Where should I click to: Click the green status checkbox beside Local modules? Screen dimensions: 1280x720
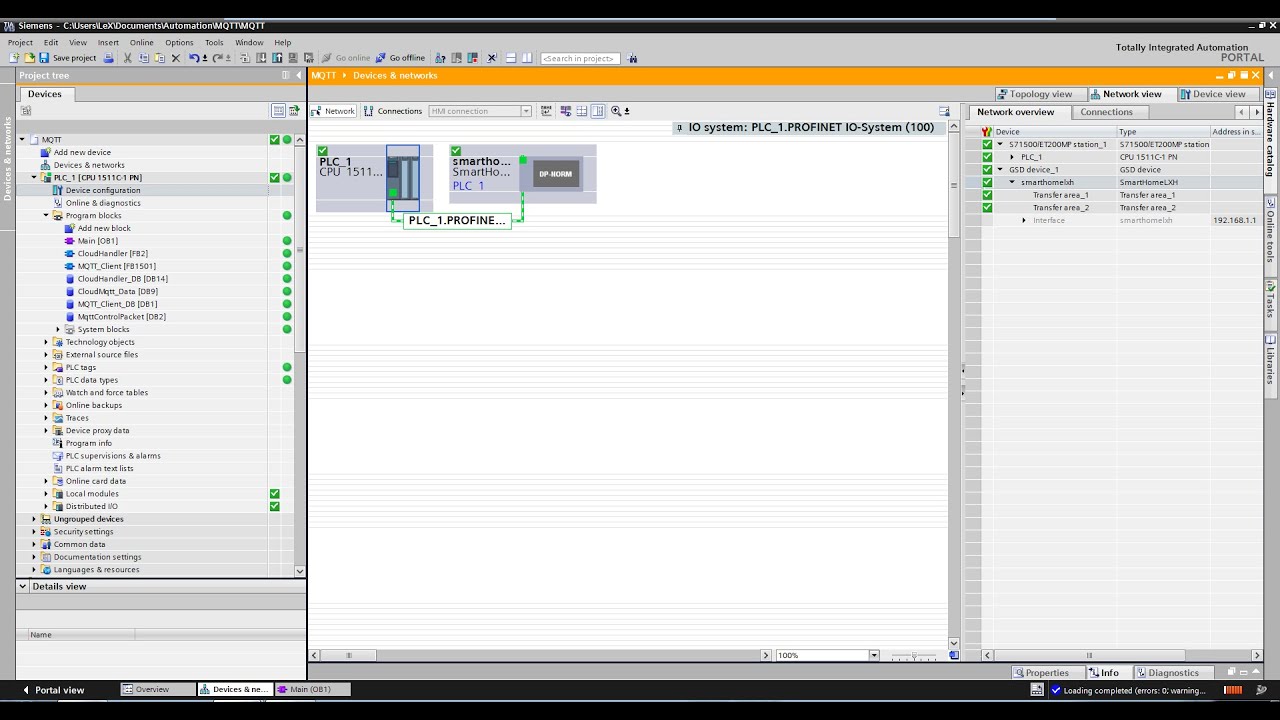274,494
